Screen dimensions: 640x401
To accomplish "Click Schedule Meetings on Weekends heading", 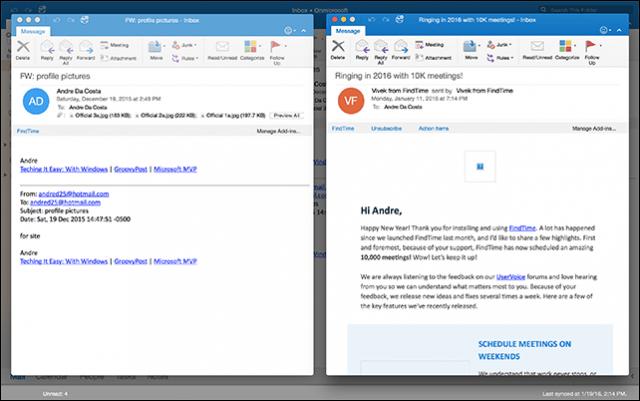I will [524, 350].
